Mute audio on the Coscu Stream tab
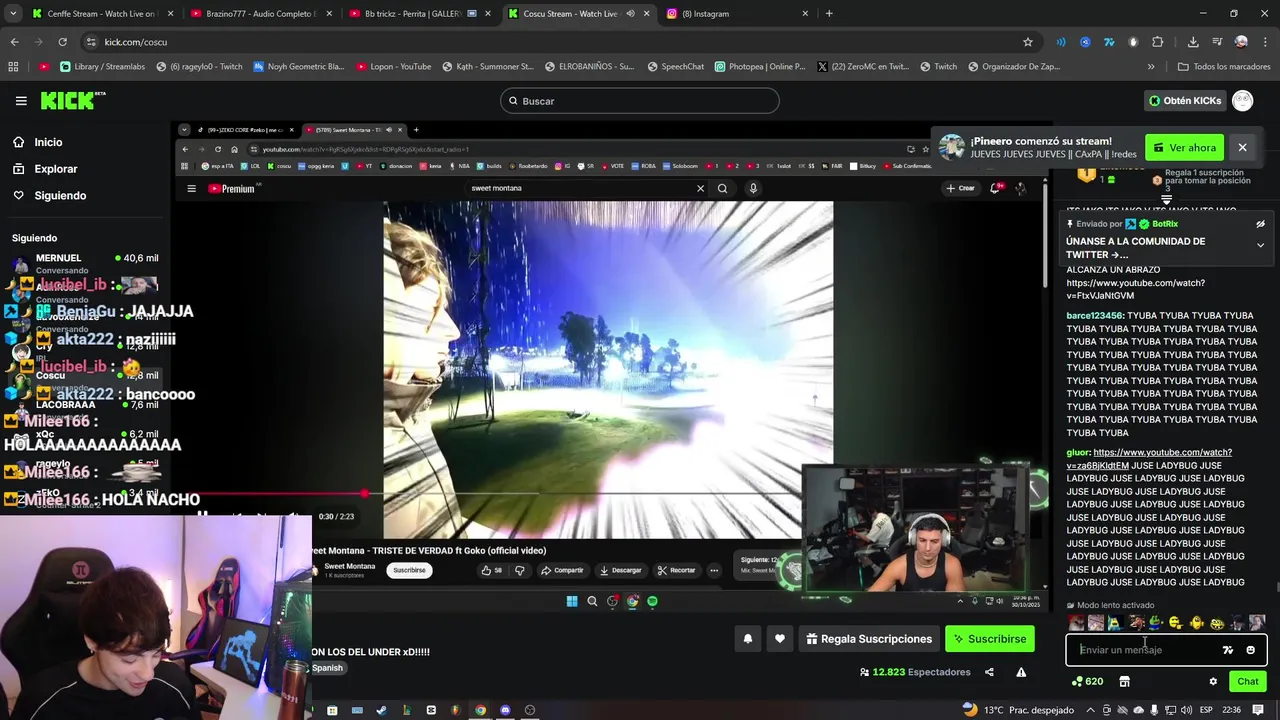This screenshot has width=1280, height=720. point(630,14)
